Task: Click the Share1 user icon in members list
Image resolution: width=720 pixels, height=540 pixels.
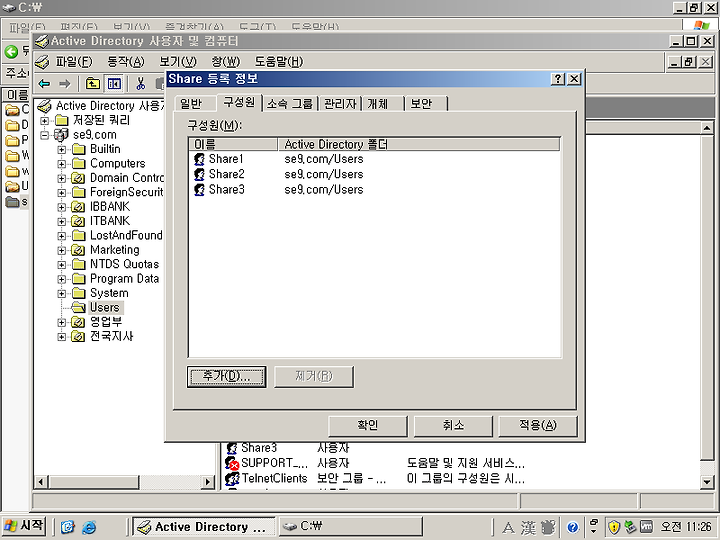Action: click(199, 159)
